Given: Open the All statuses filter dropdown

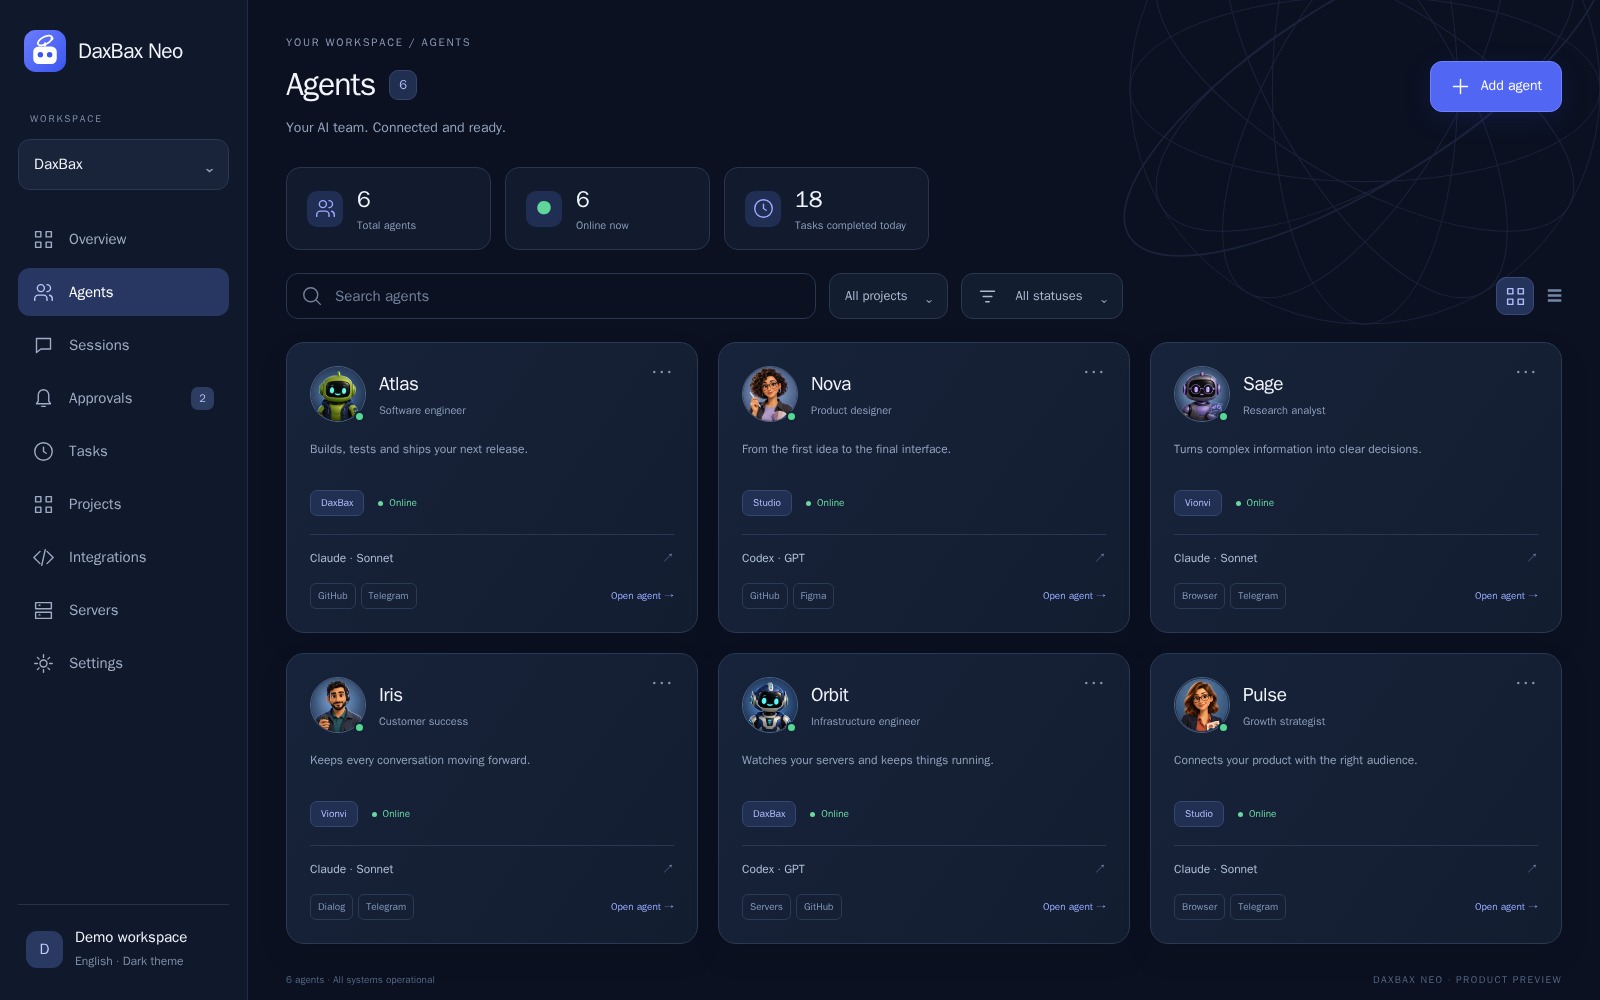Looking at the screenshot, I should pyautogui.click(x=1042, y=296).
